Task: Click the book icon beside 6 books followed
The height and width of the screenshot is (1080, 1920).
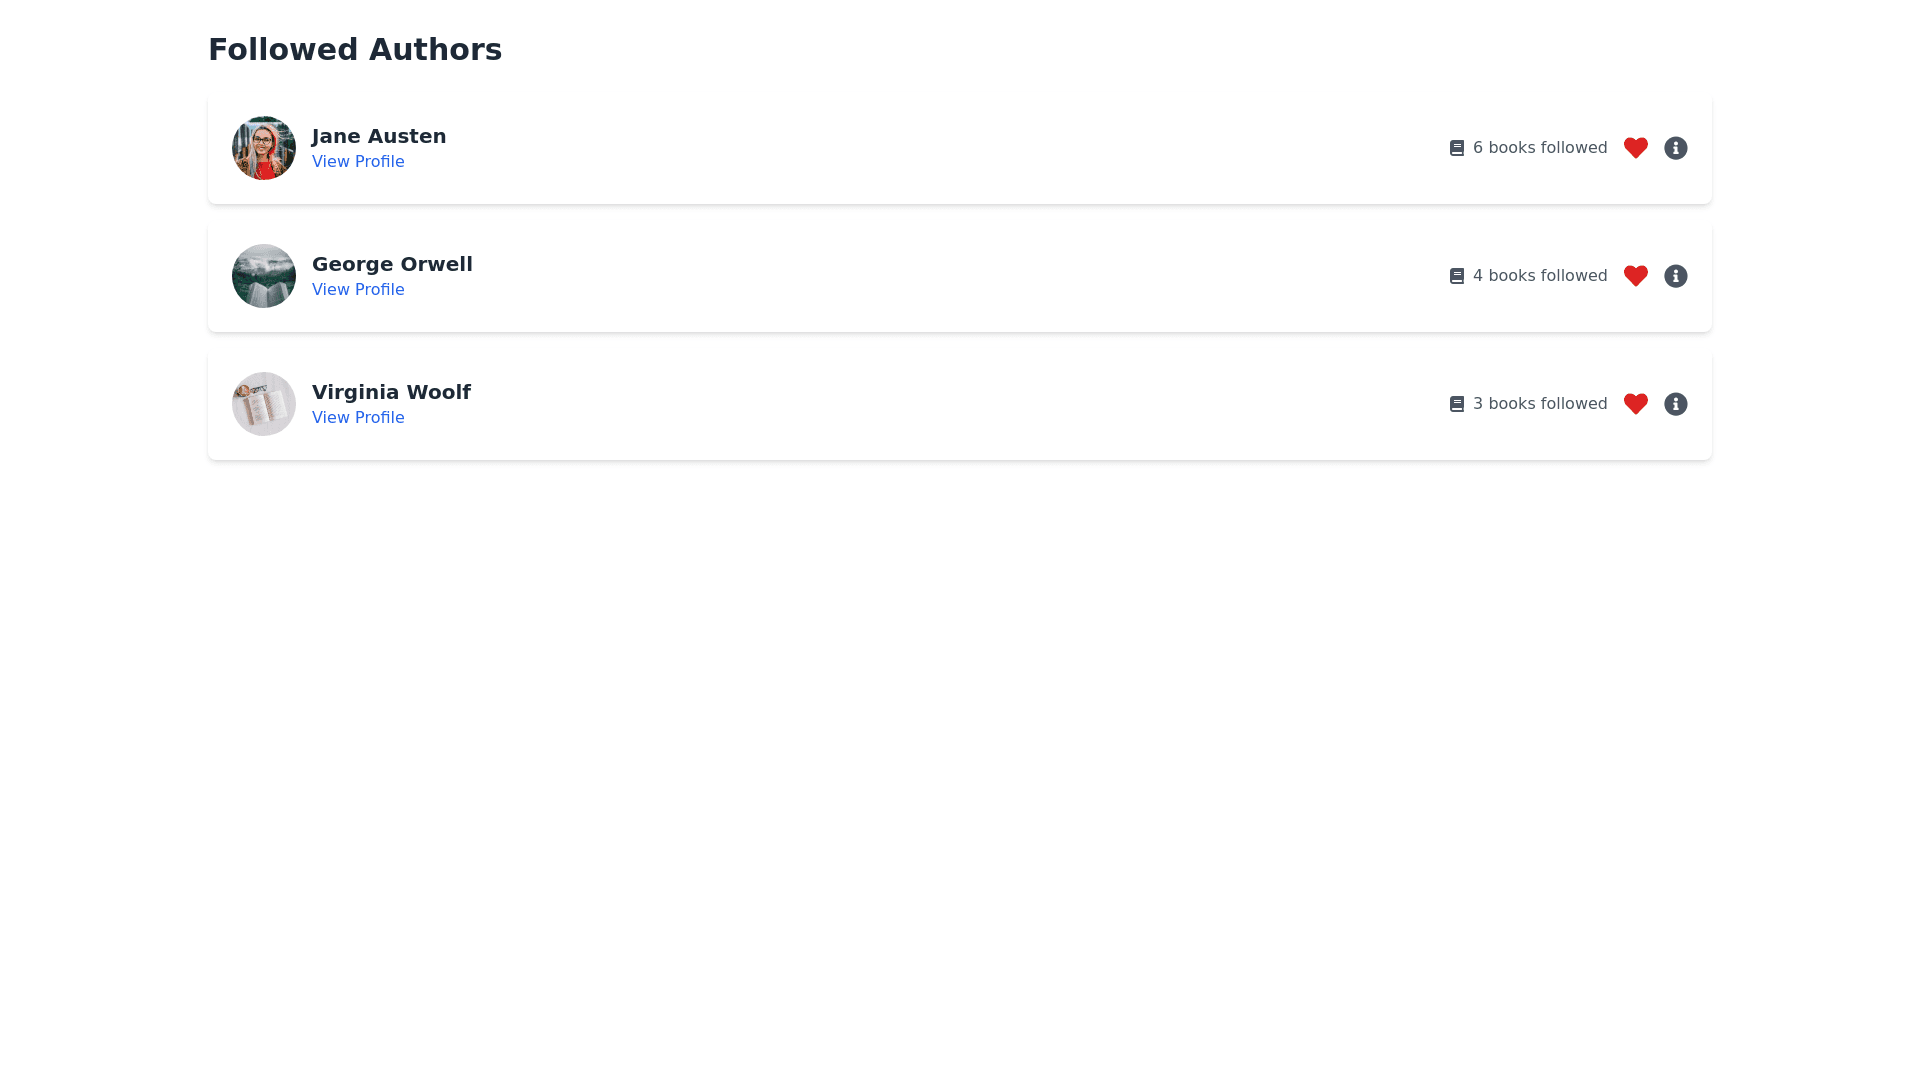Action: click(1456, 148)
